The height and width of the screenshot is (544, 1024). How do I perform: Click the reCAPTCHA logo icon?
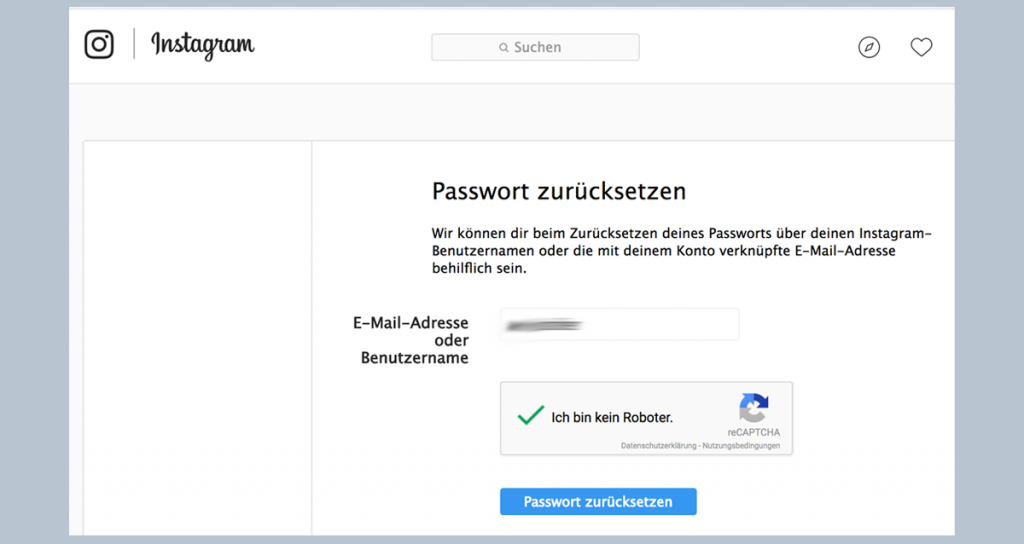[754, 408]
